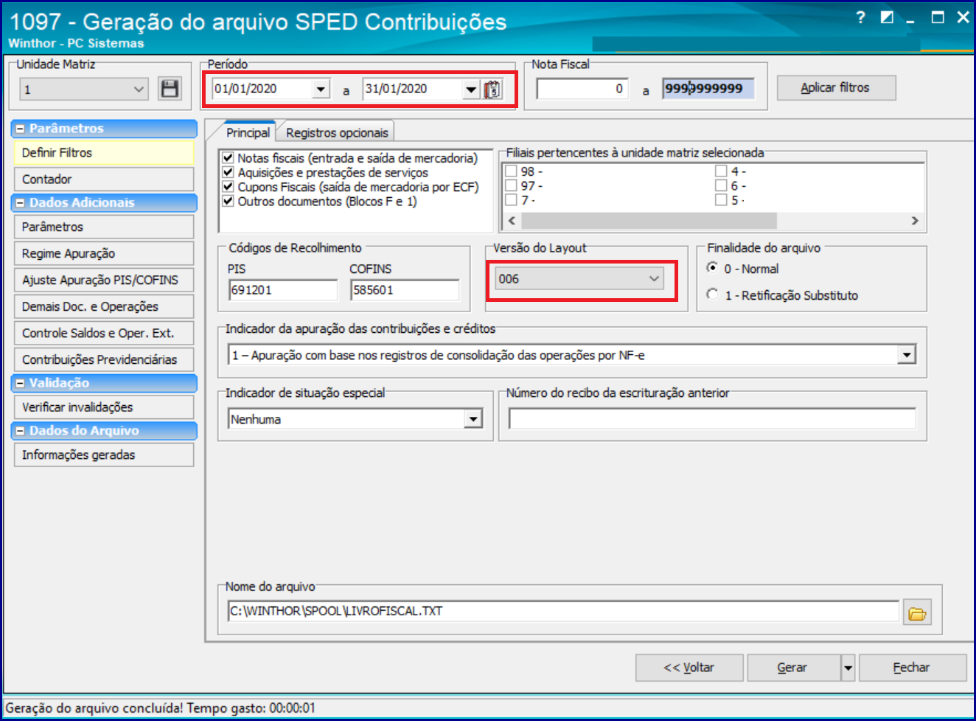Open Contribuições Previdenciárias item
Viewport: 976px width, 721px height.
(104, 360)
